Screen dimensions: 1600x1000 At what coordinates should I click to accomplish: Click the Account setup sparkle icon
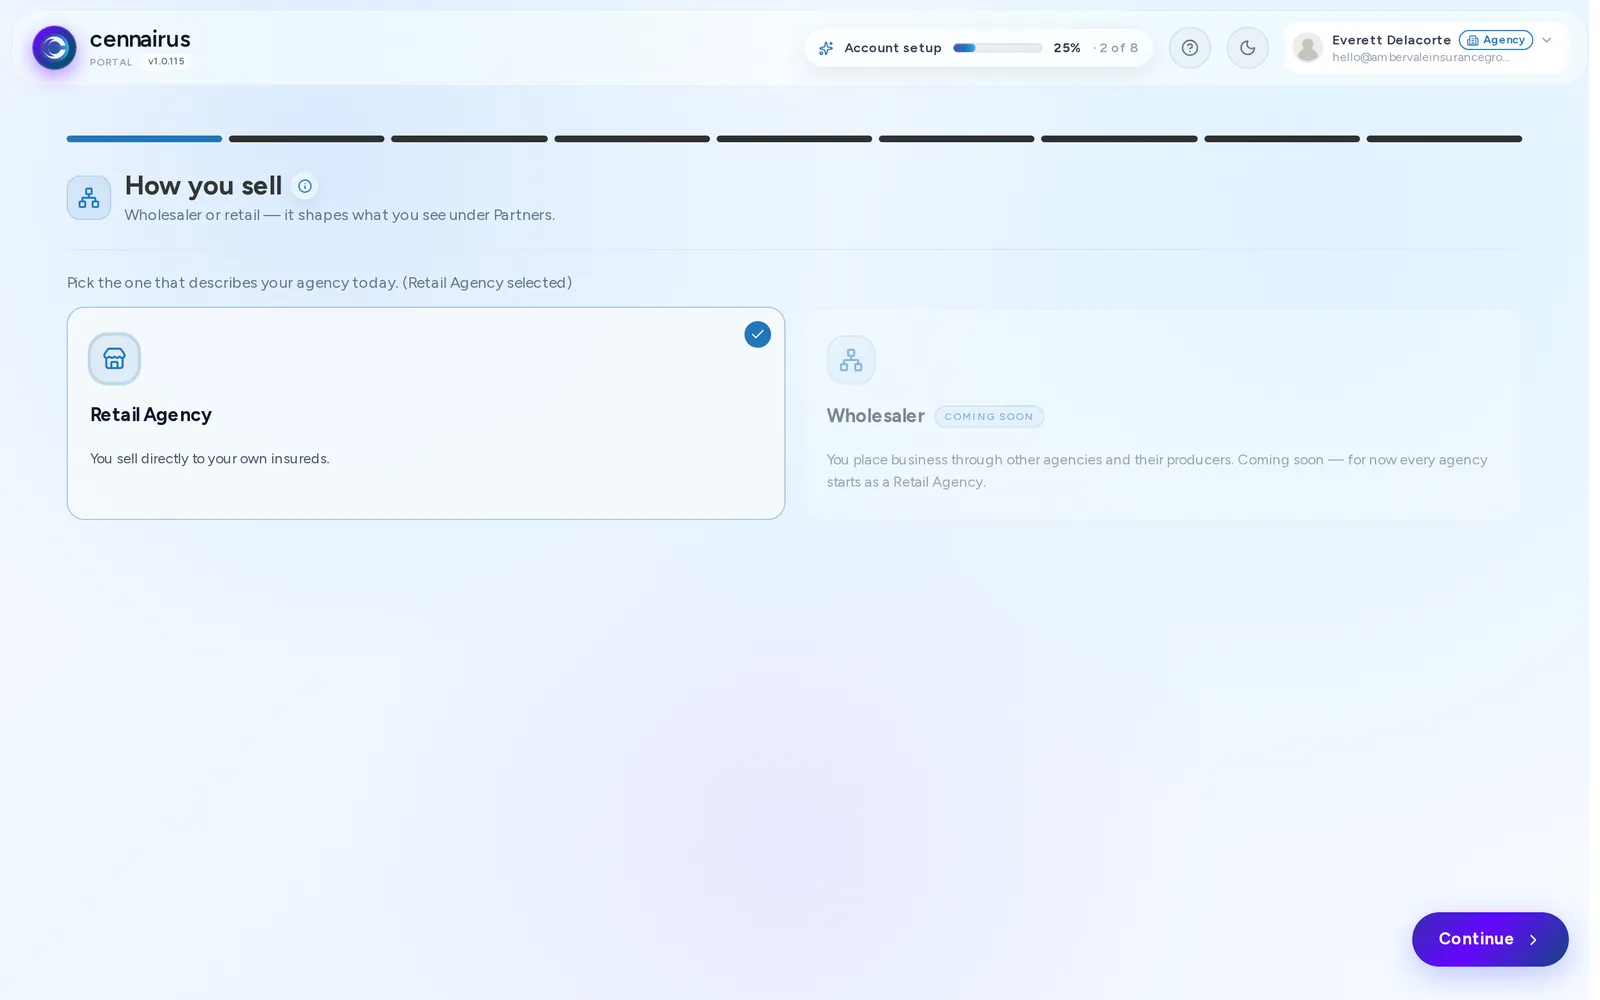tap(826, 48)
